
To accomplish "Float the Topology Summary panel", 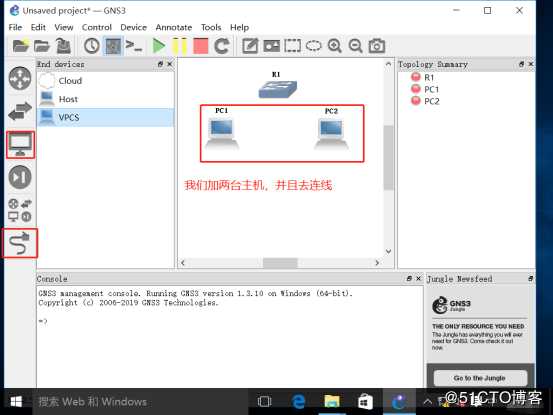I will click(522, 64).
